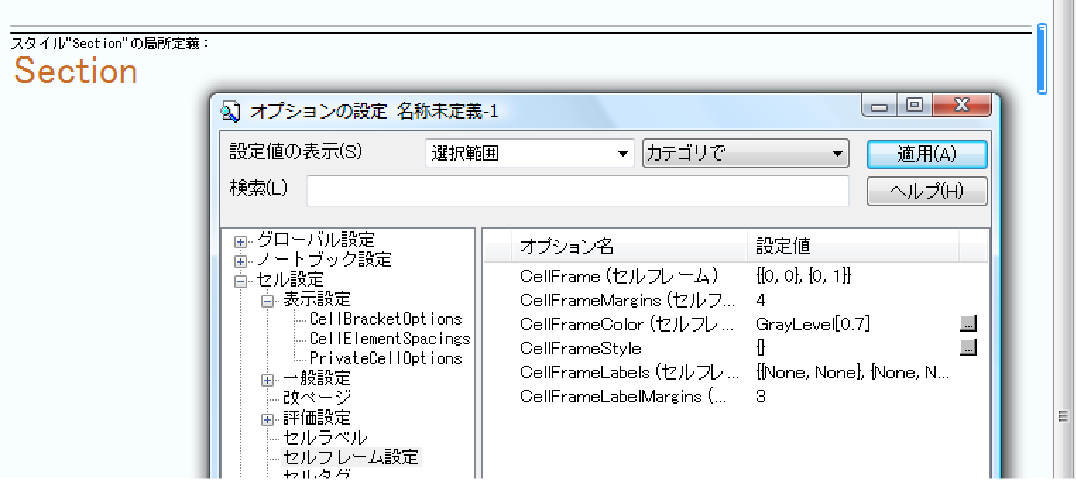Image resolution: width=1076 pixels, height=480 pixels.
Task: Select the blue Section cell bracket
Action: 1042,58
